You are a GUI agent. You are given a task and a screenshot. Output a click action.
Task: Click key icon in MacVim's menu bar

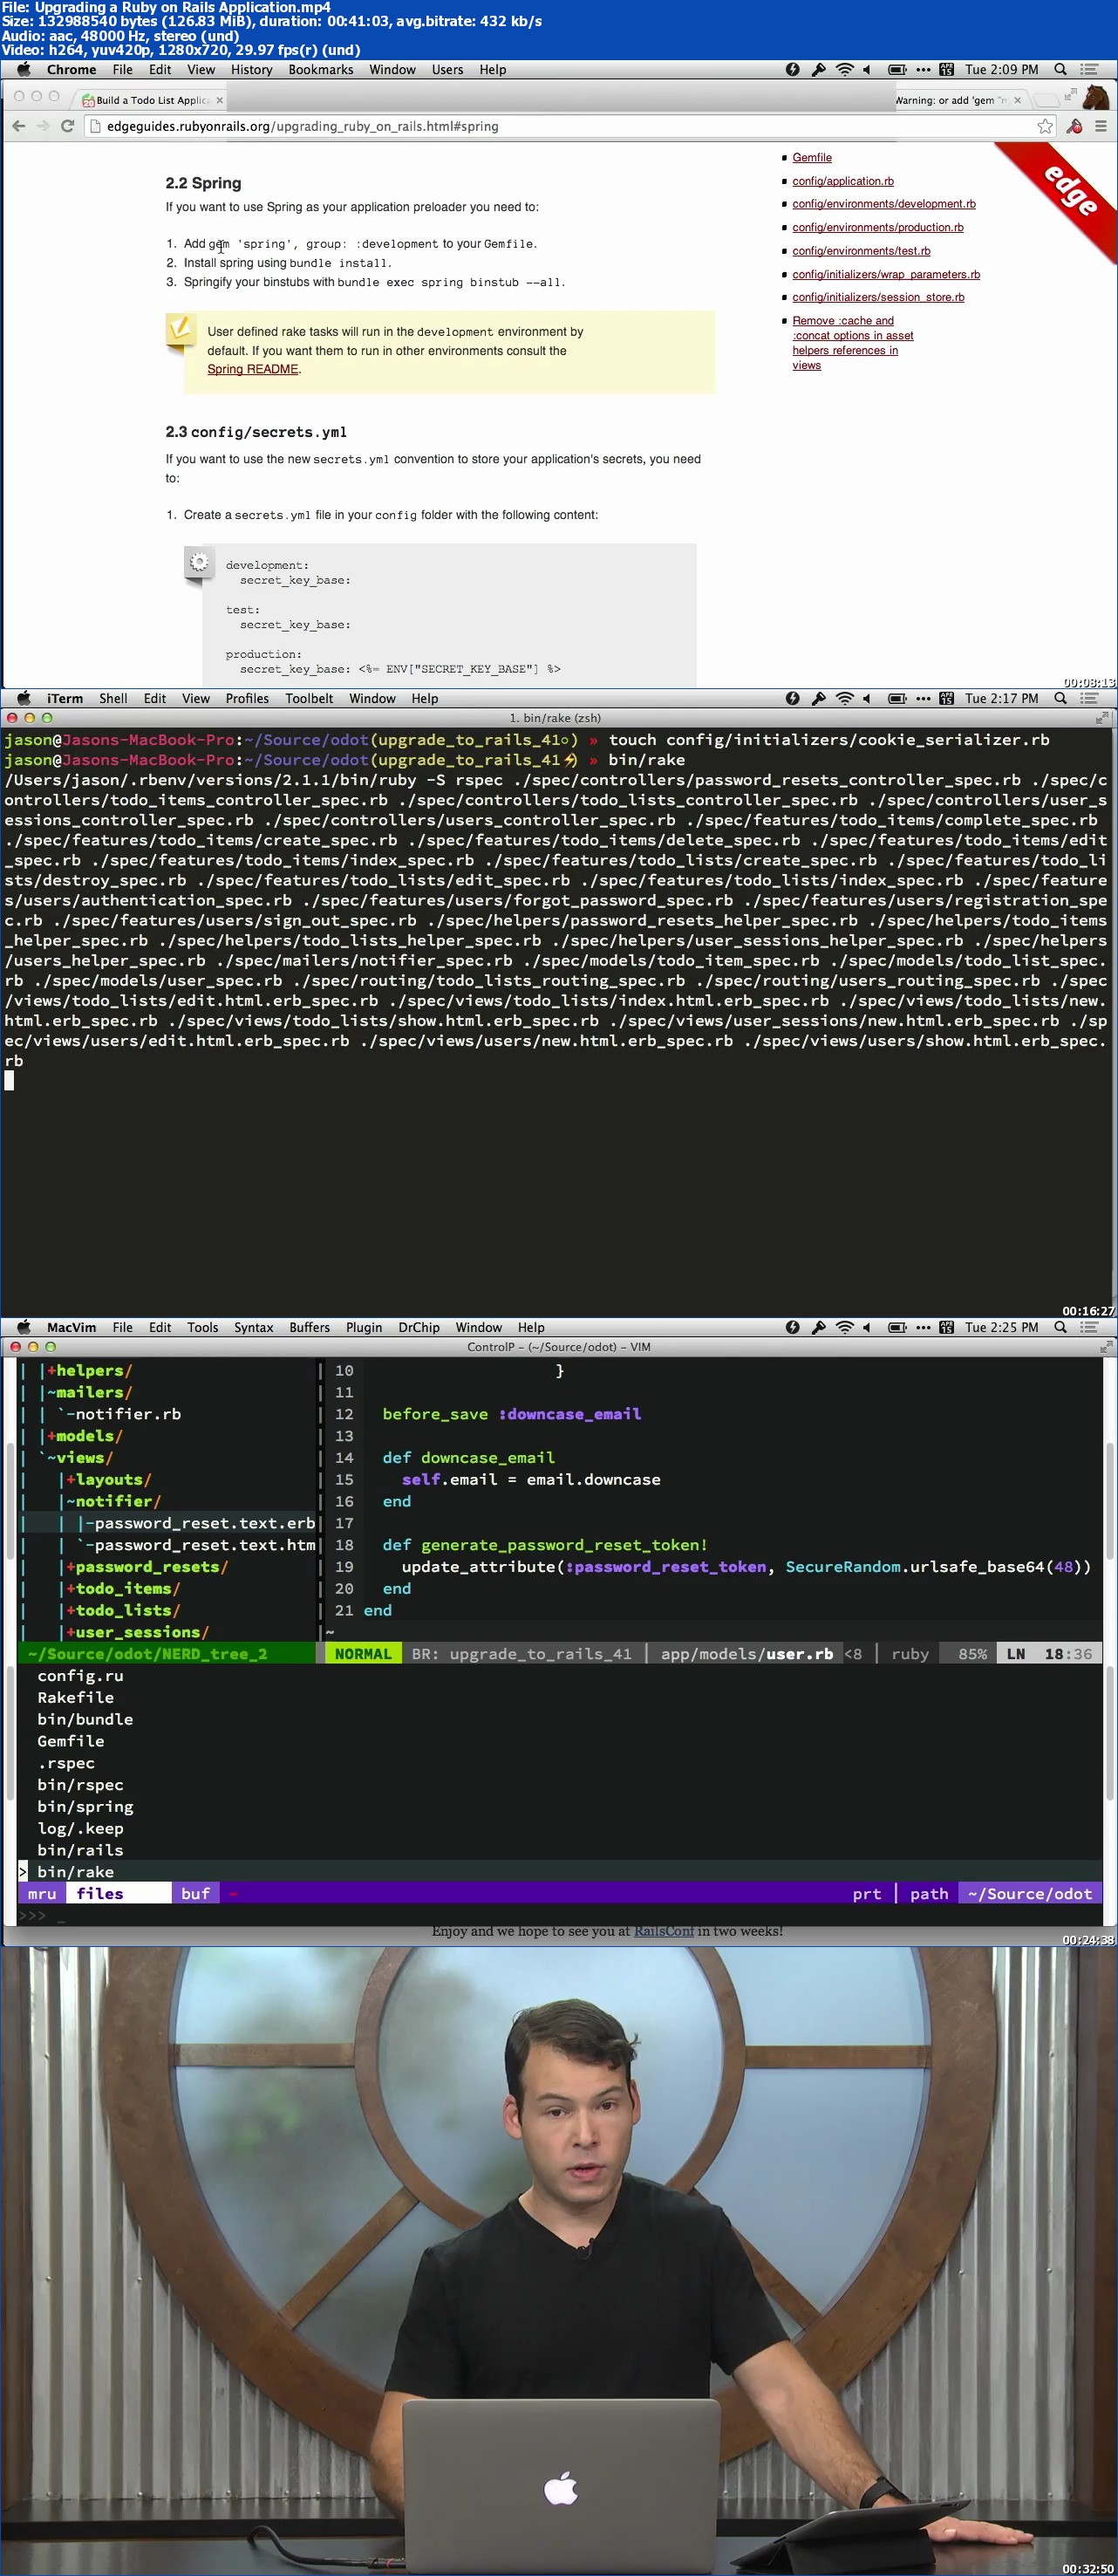818,1327
